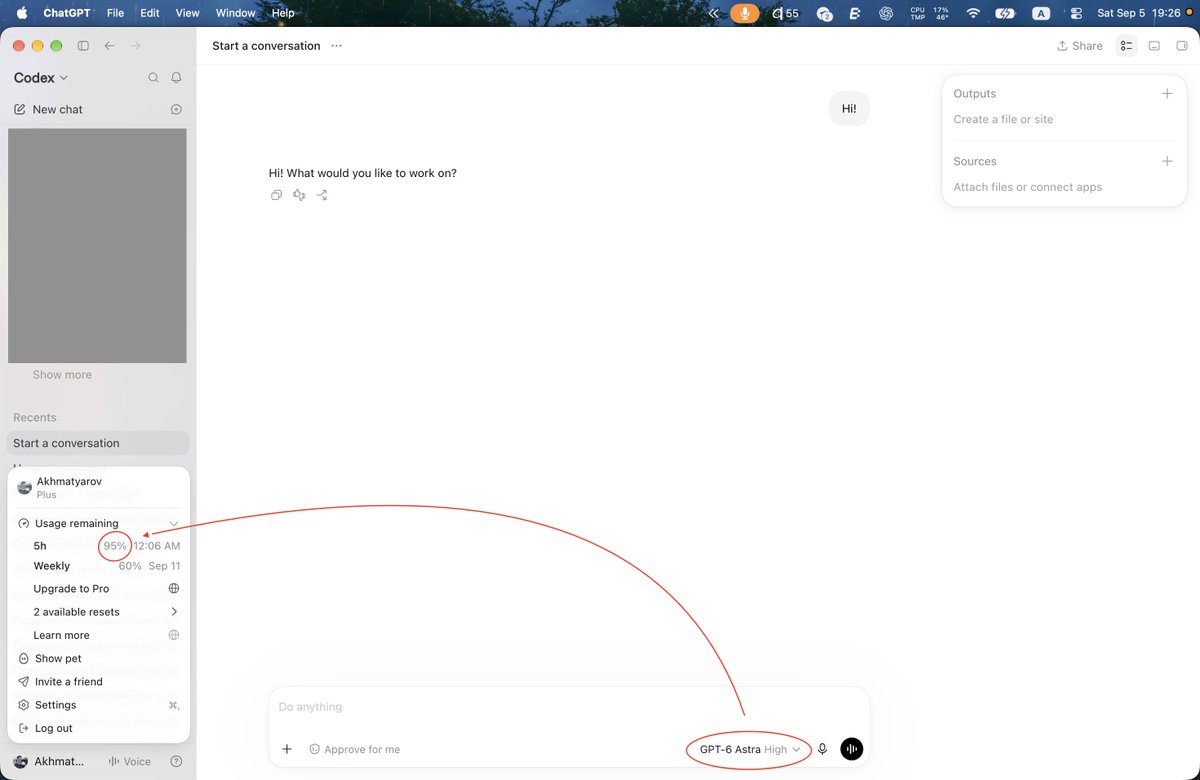1200x780 pixels.
Task: Open the File menu
Action: 115,13
